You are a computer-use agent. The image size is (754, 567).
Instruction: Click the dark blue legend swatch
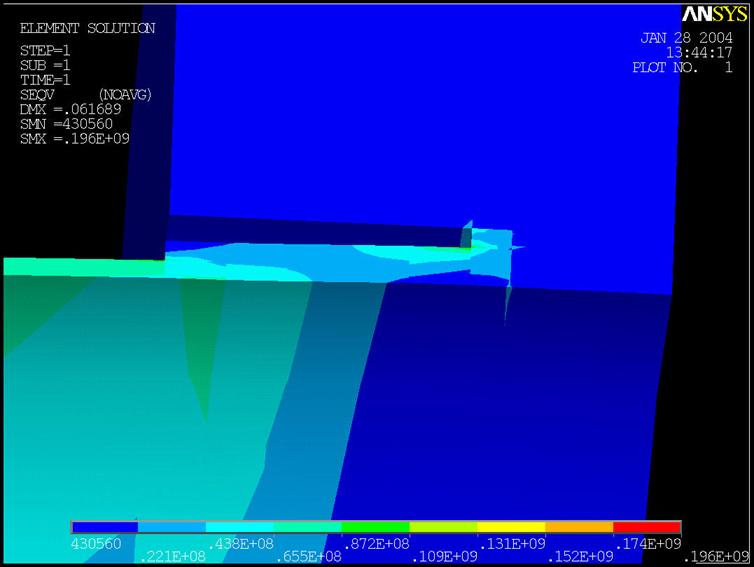click(104, 527)
